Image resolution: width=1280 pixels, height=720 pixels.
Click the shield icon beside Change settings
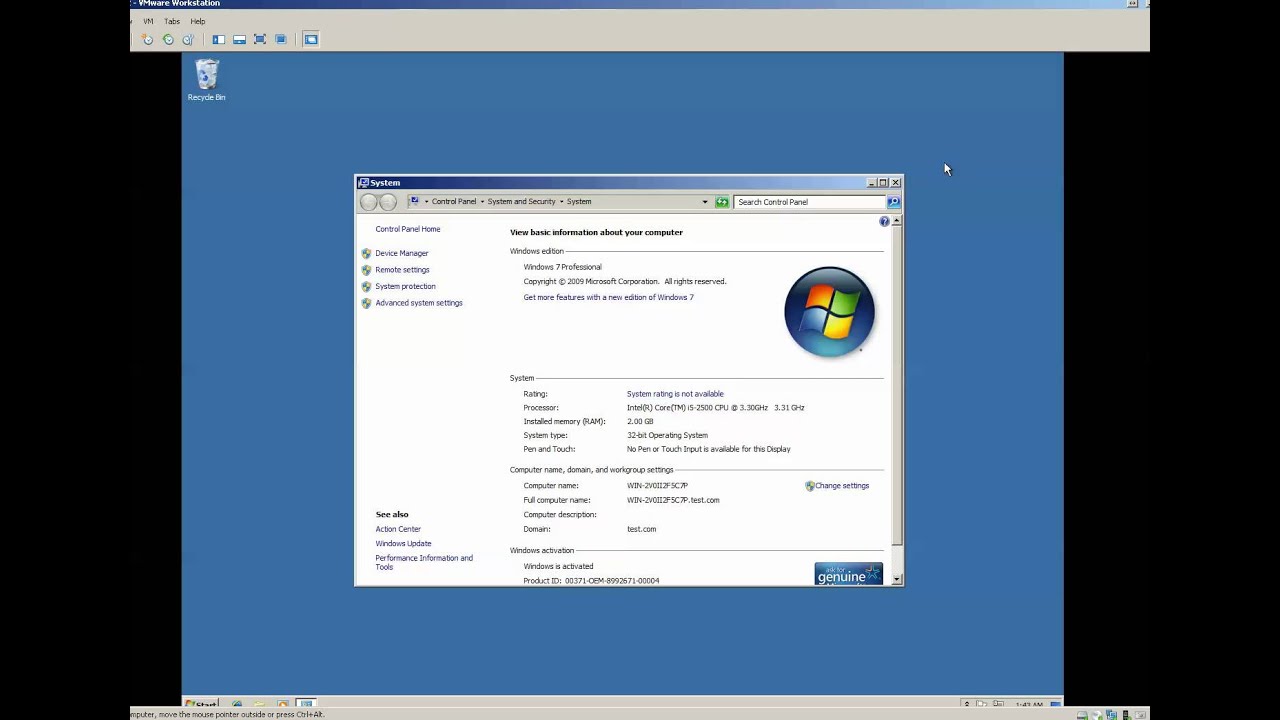pos(810,486)
